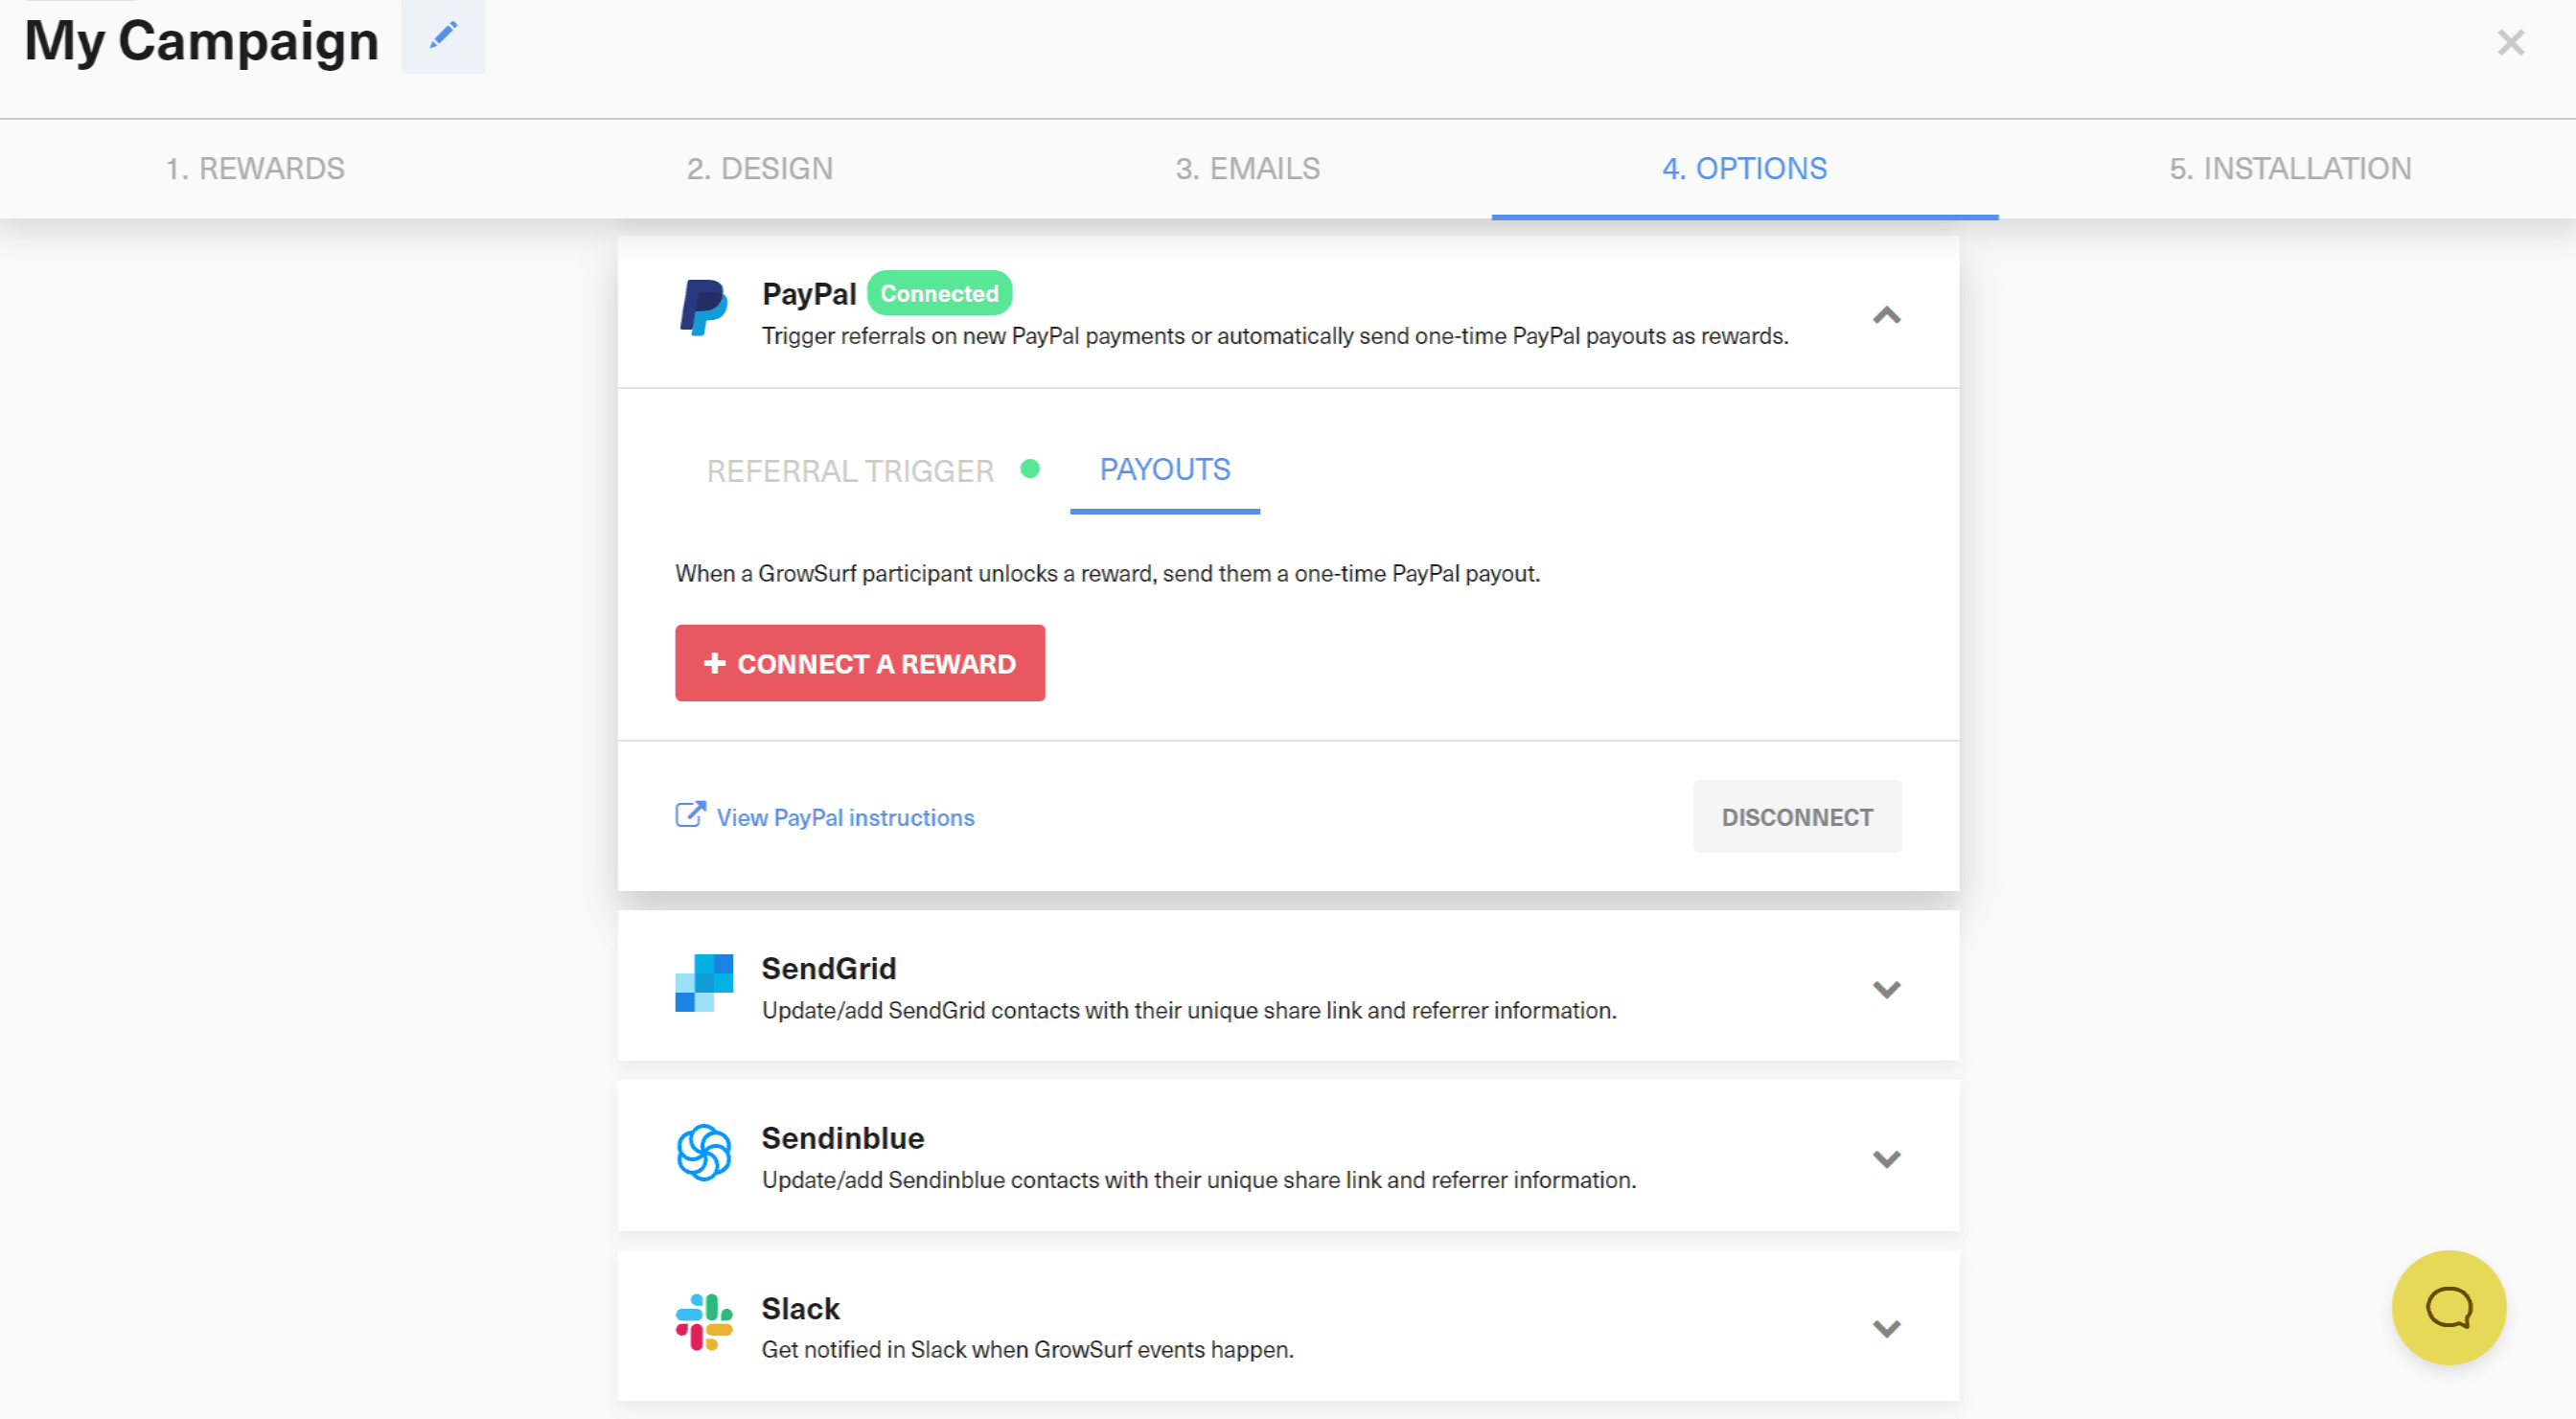
Task: Expand the Sendinblue section
Action: [1888, 1159]
